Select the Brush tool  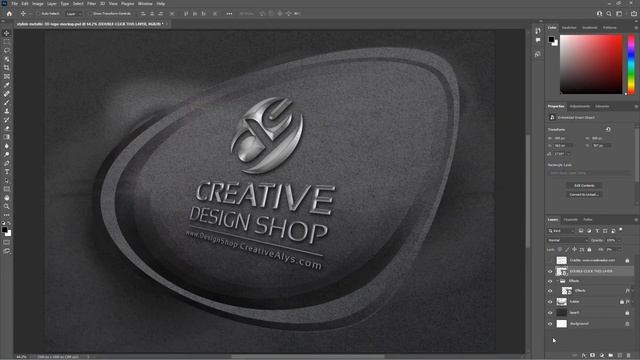click(7, 102)
